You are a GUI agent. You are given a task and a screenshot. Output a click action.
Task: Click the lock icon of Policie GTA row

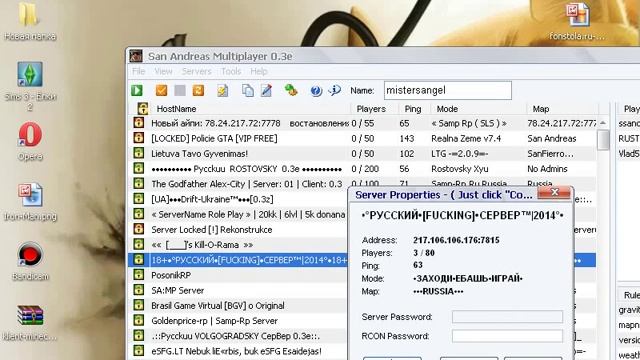(x=139, y=138)
